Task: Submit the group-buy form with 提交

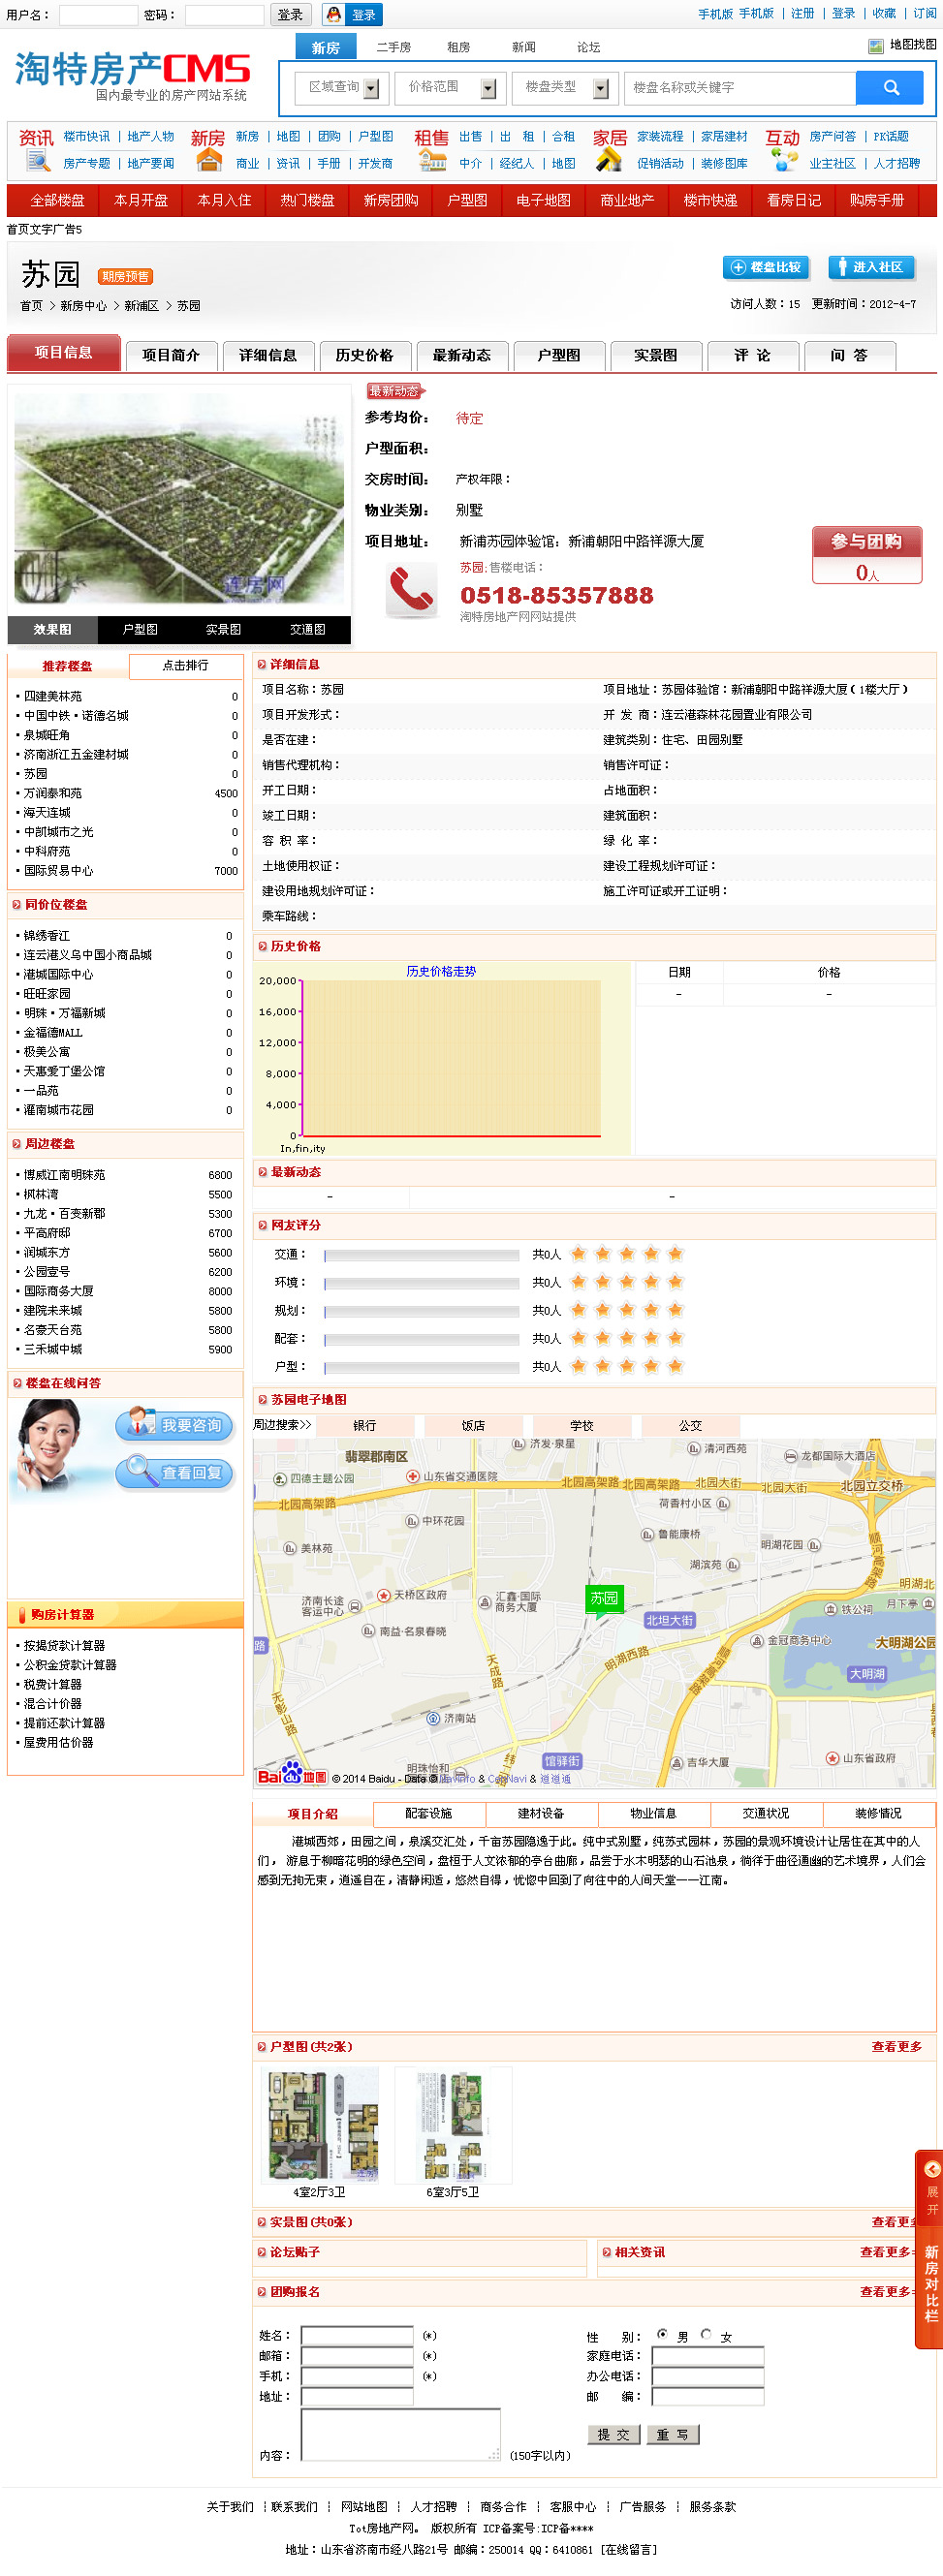Action: 614,2434
